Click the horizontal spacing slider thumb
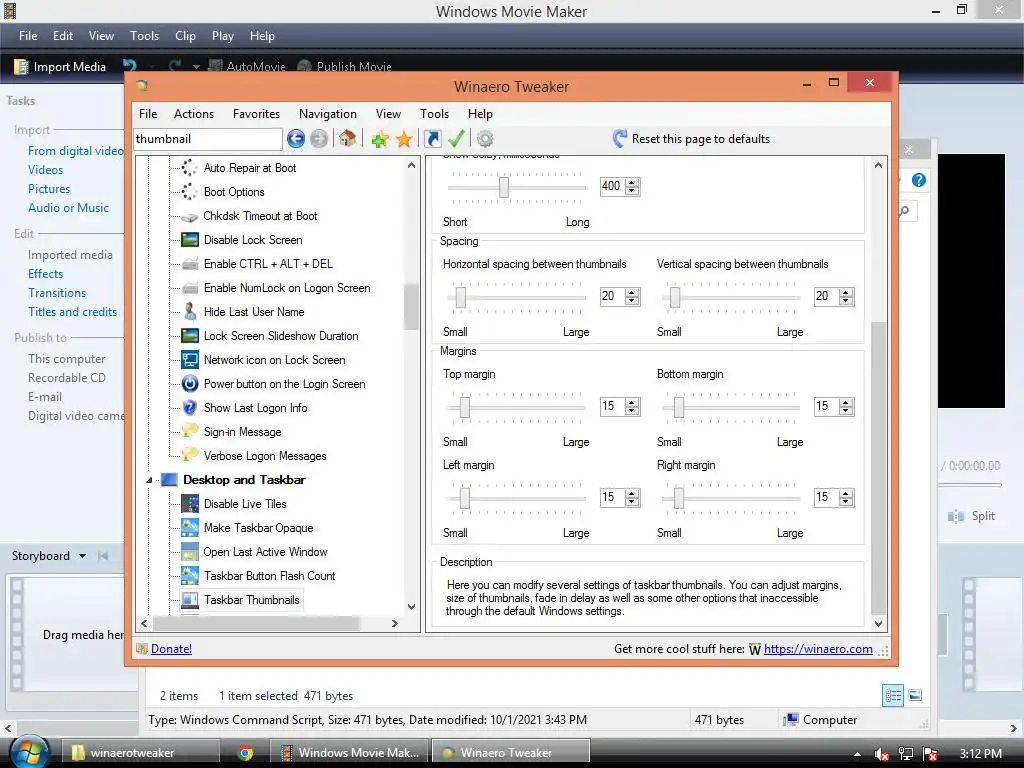1024x768 pixels. coord(461,297)
